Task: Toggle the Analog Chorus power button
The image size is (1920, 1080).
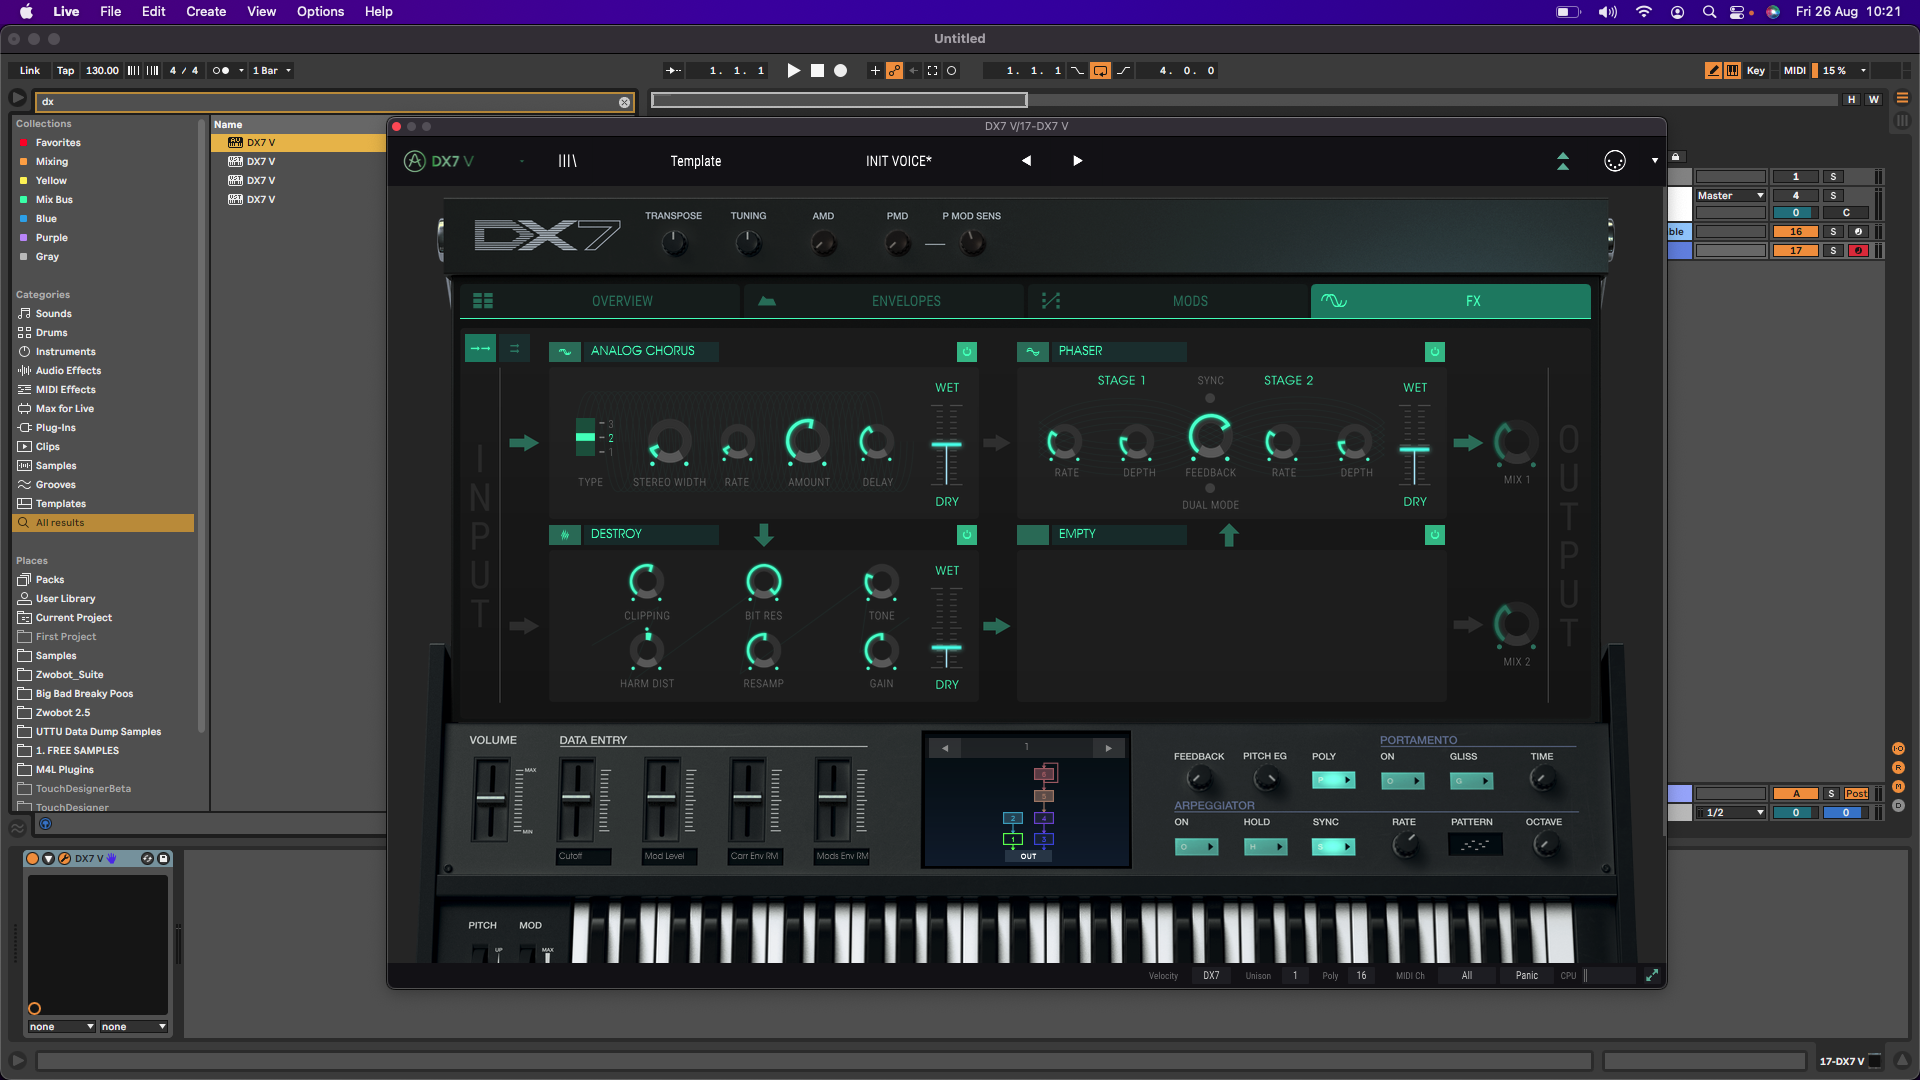Action: [x=966, y=352]
